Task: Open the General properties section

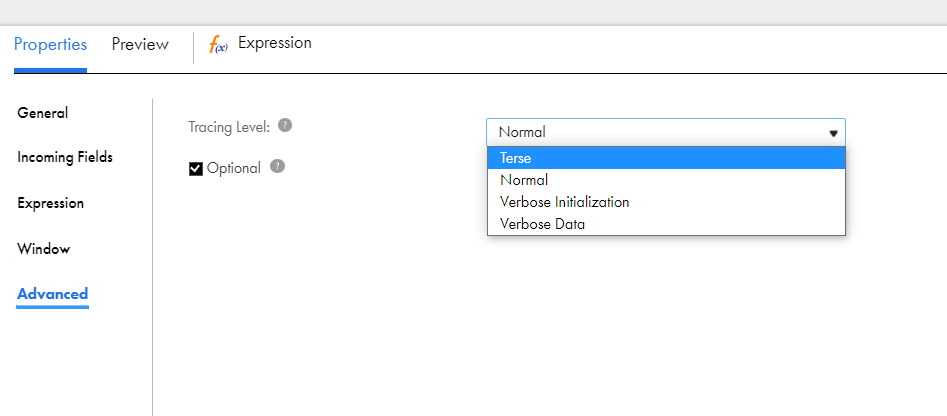Action: coord(42,113)
